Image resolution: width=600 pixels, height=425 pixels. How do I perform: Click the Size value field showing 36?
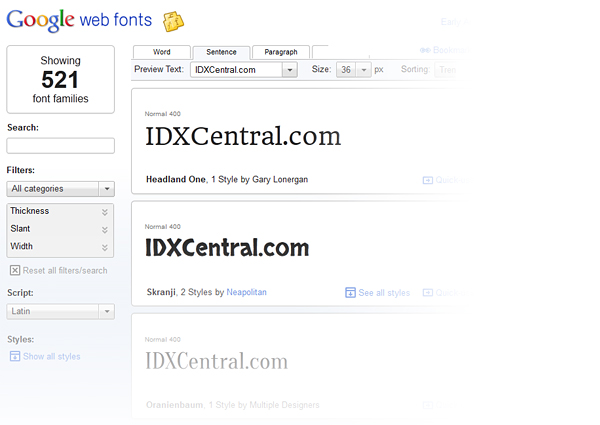point(346,70)
